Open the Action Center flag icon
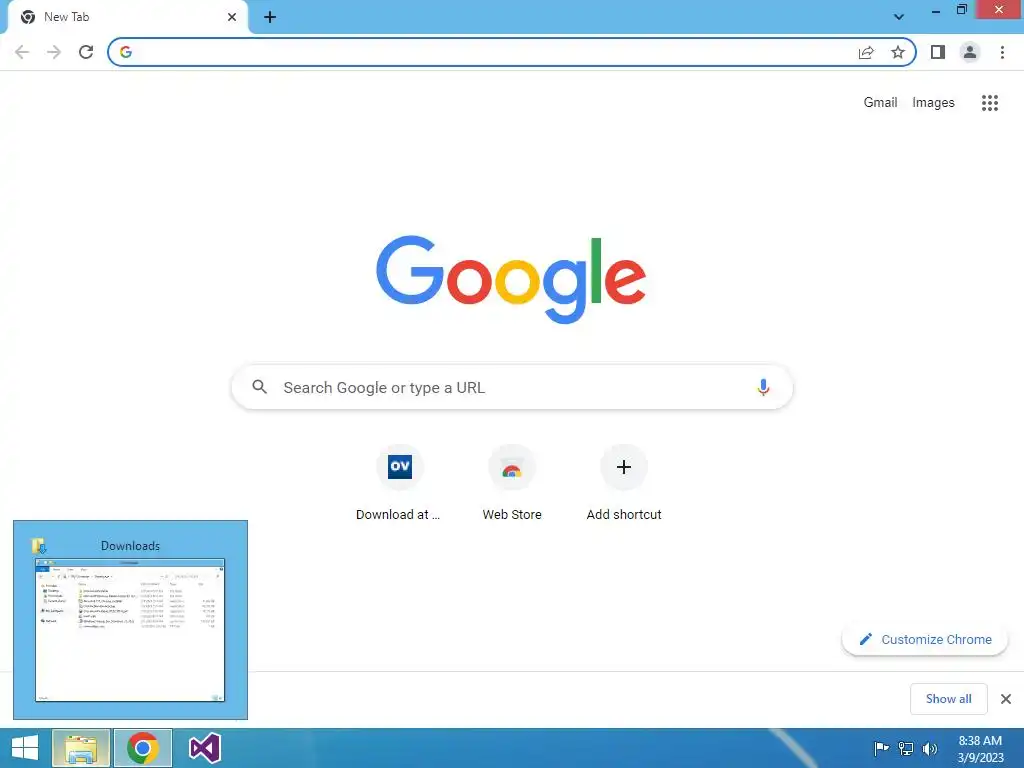Image resolution: width=1024 pixels, height=768 pixels. pyautogui.click(x=881, y=748)
